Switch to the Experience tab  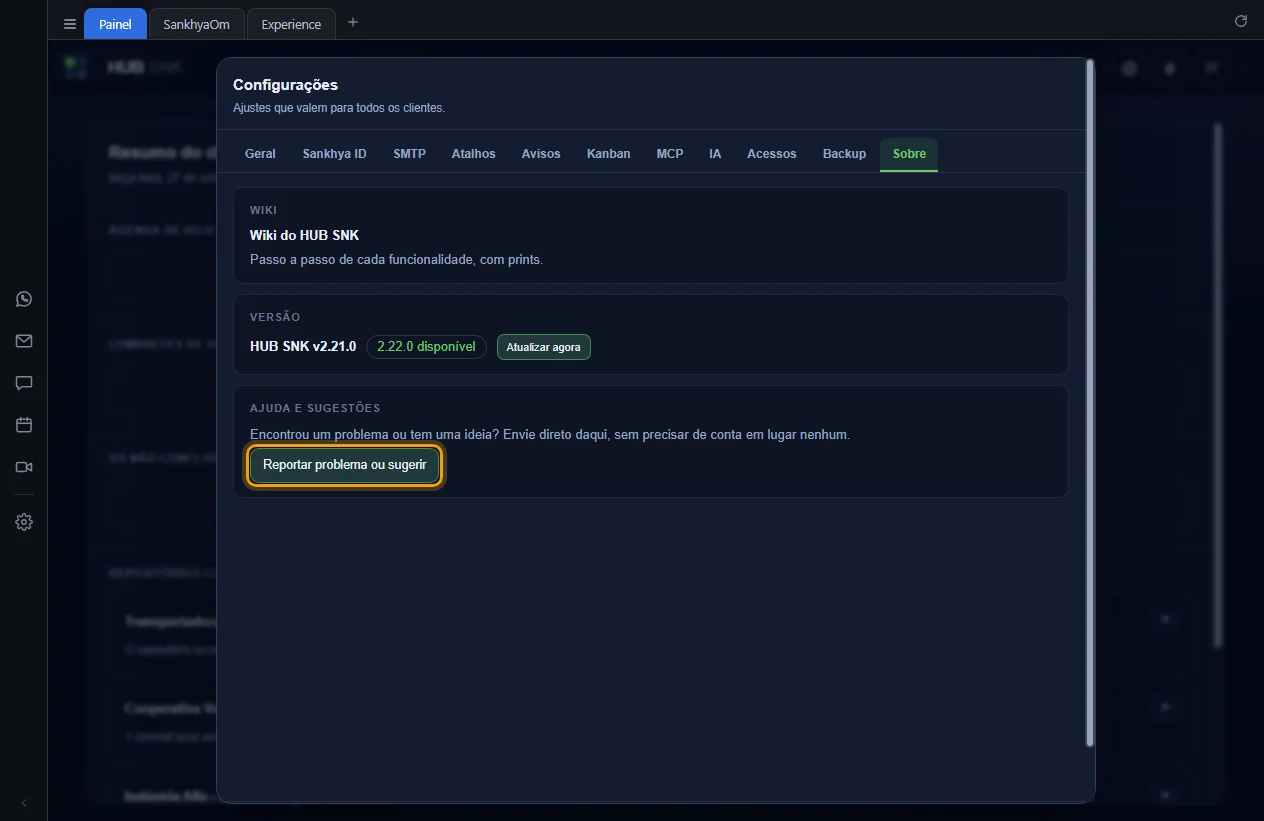pos(291,24)
